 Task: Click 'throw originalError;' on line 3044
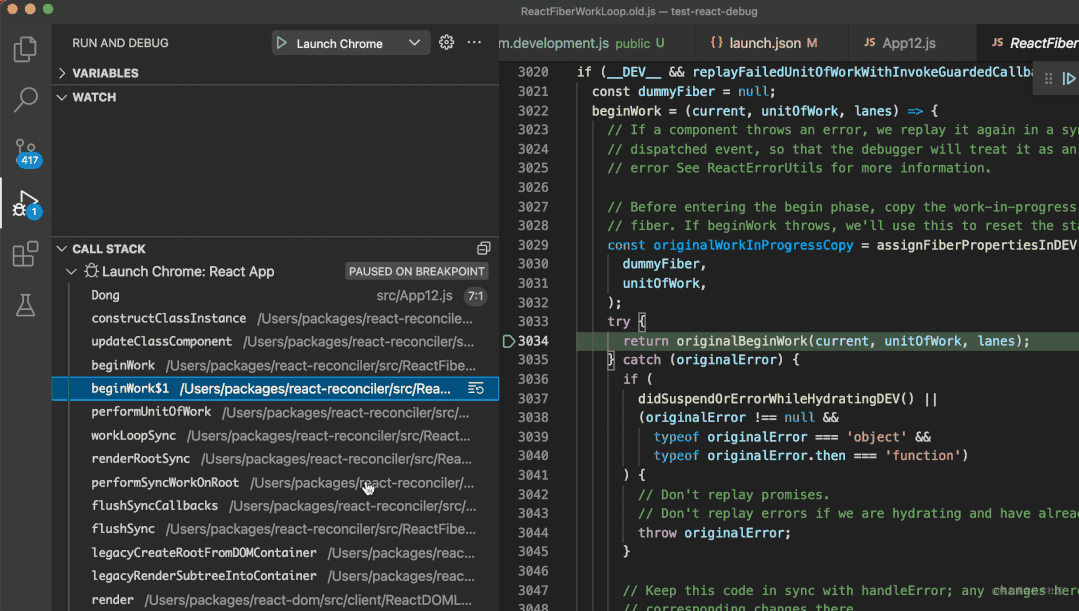tap(714, 533)
